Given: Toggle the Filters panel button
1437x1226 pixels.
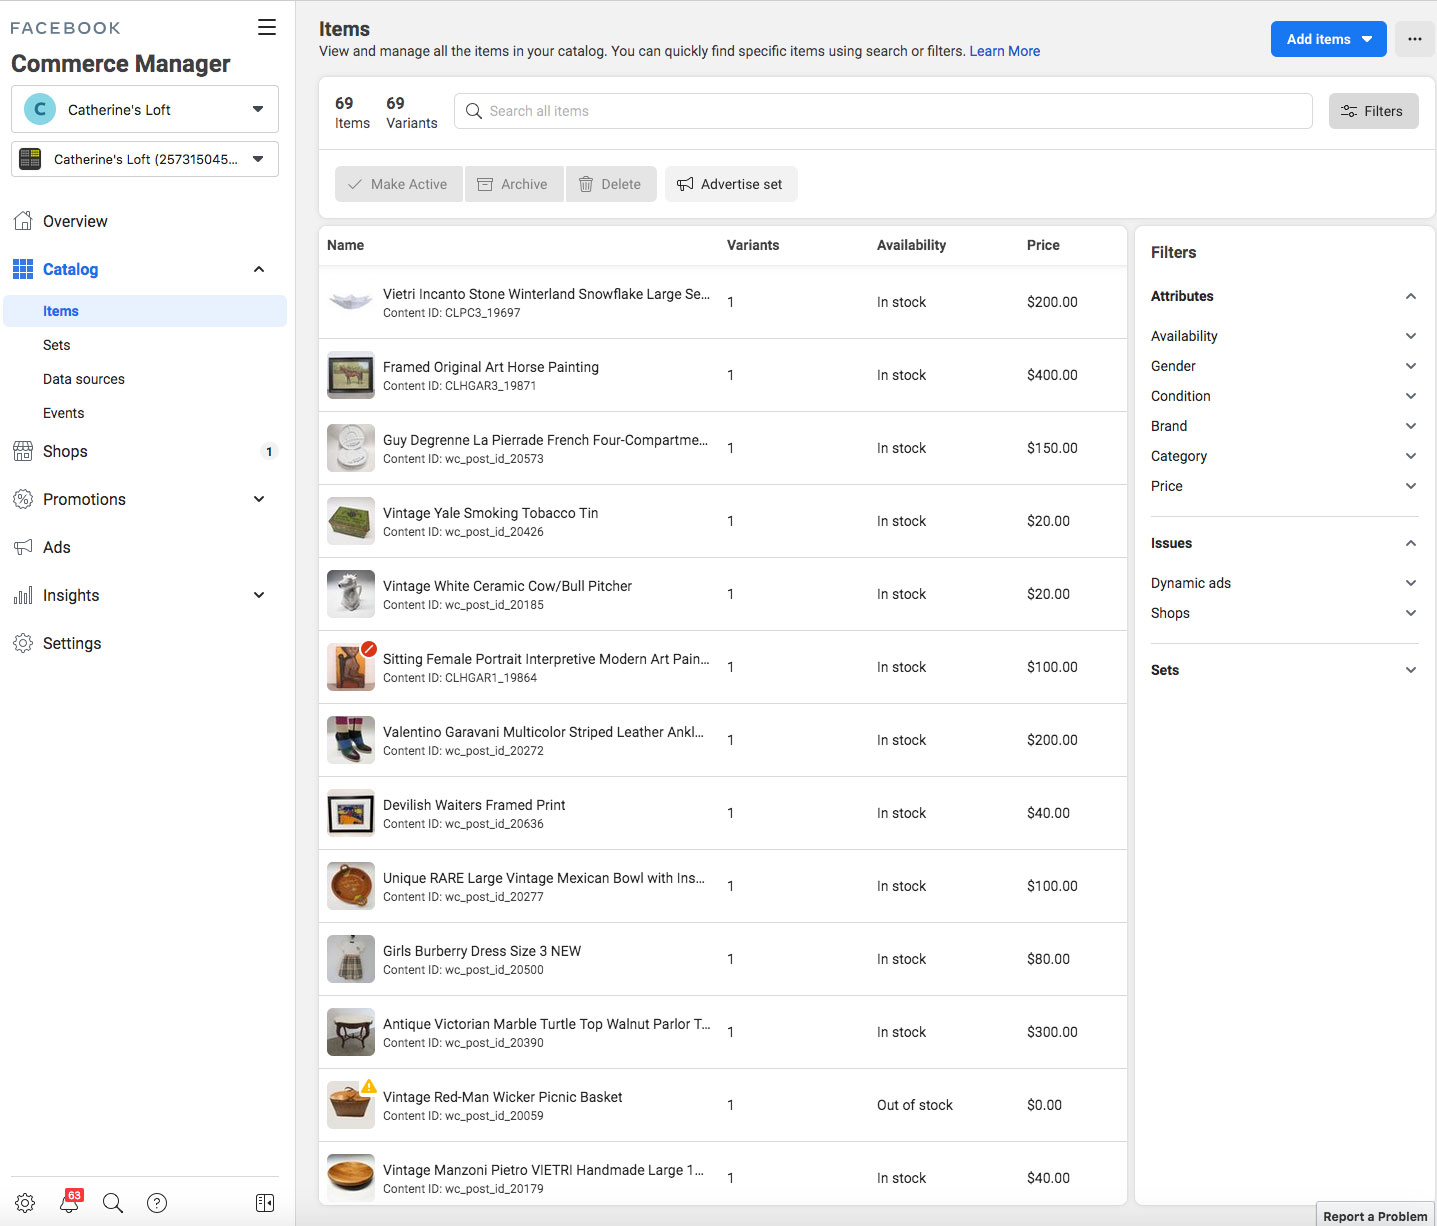Looking at the screenshot, I should (1373, 111).
